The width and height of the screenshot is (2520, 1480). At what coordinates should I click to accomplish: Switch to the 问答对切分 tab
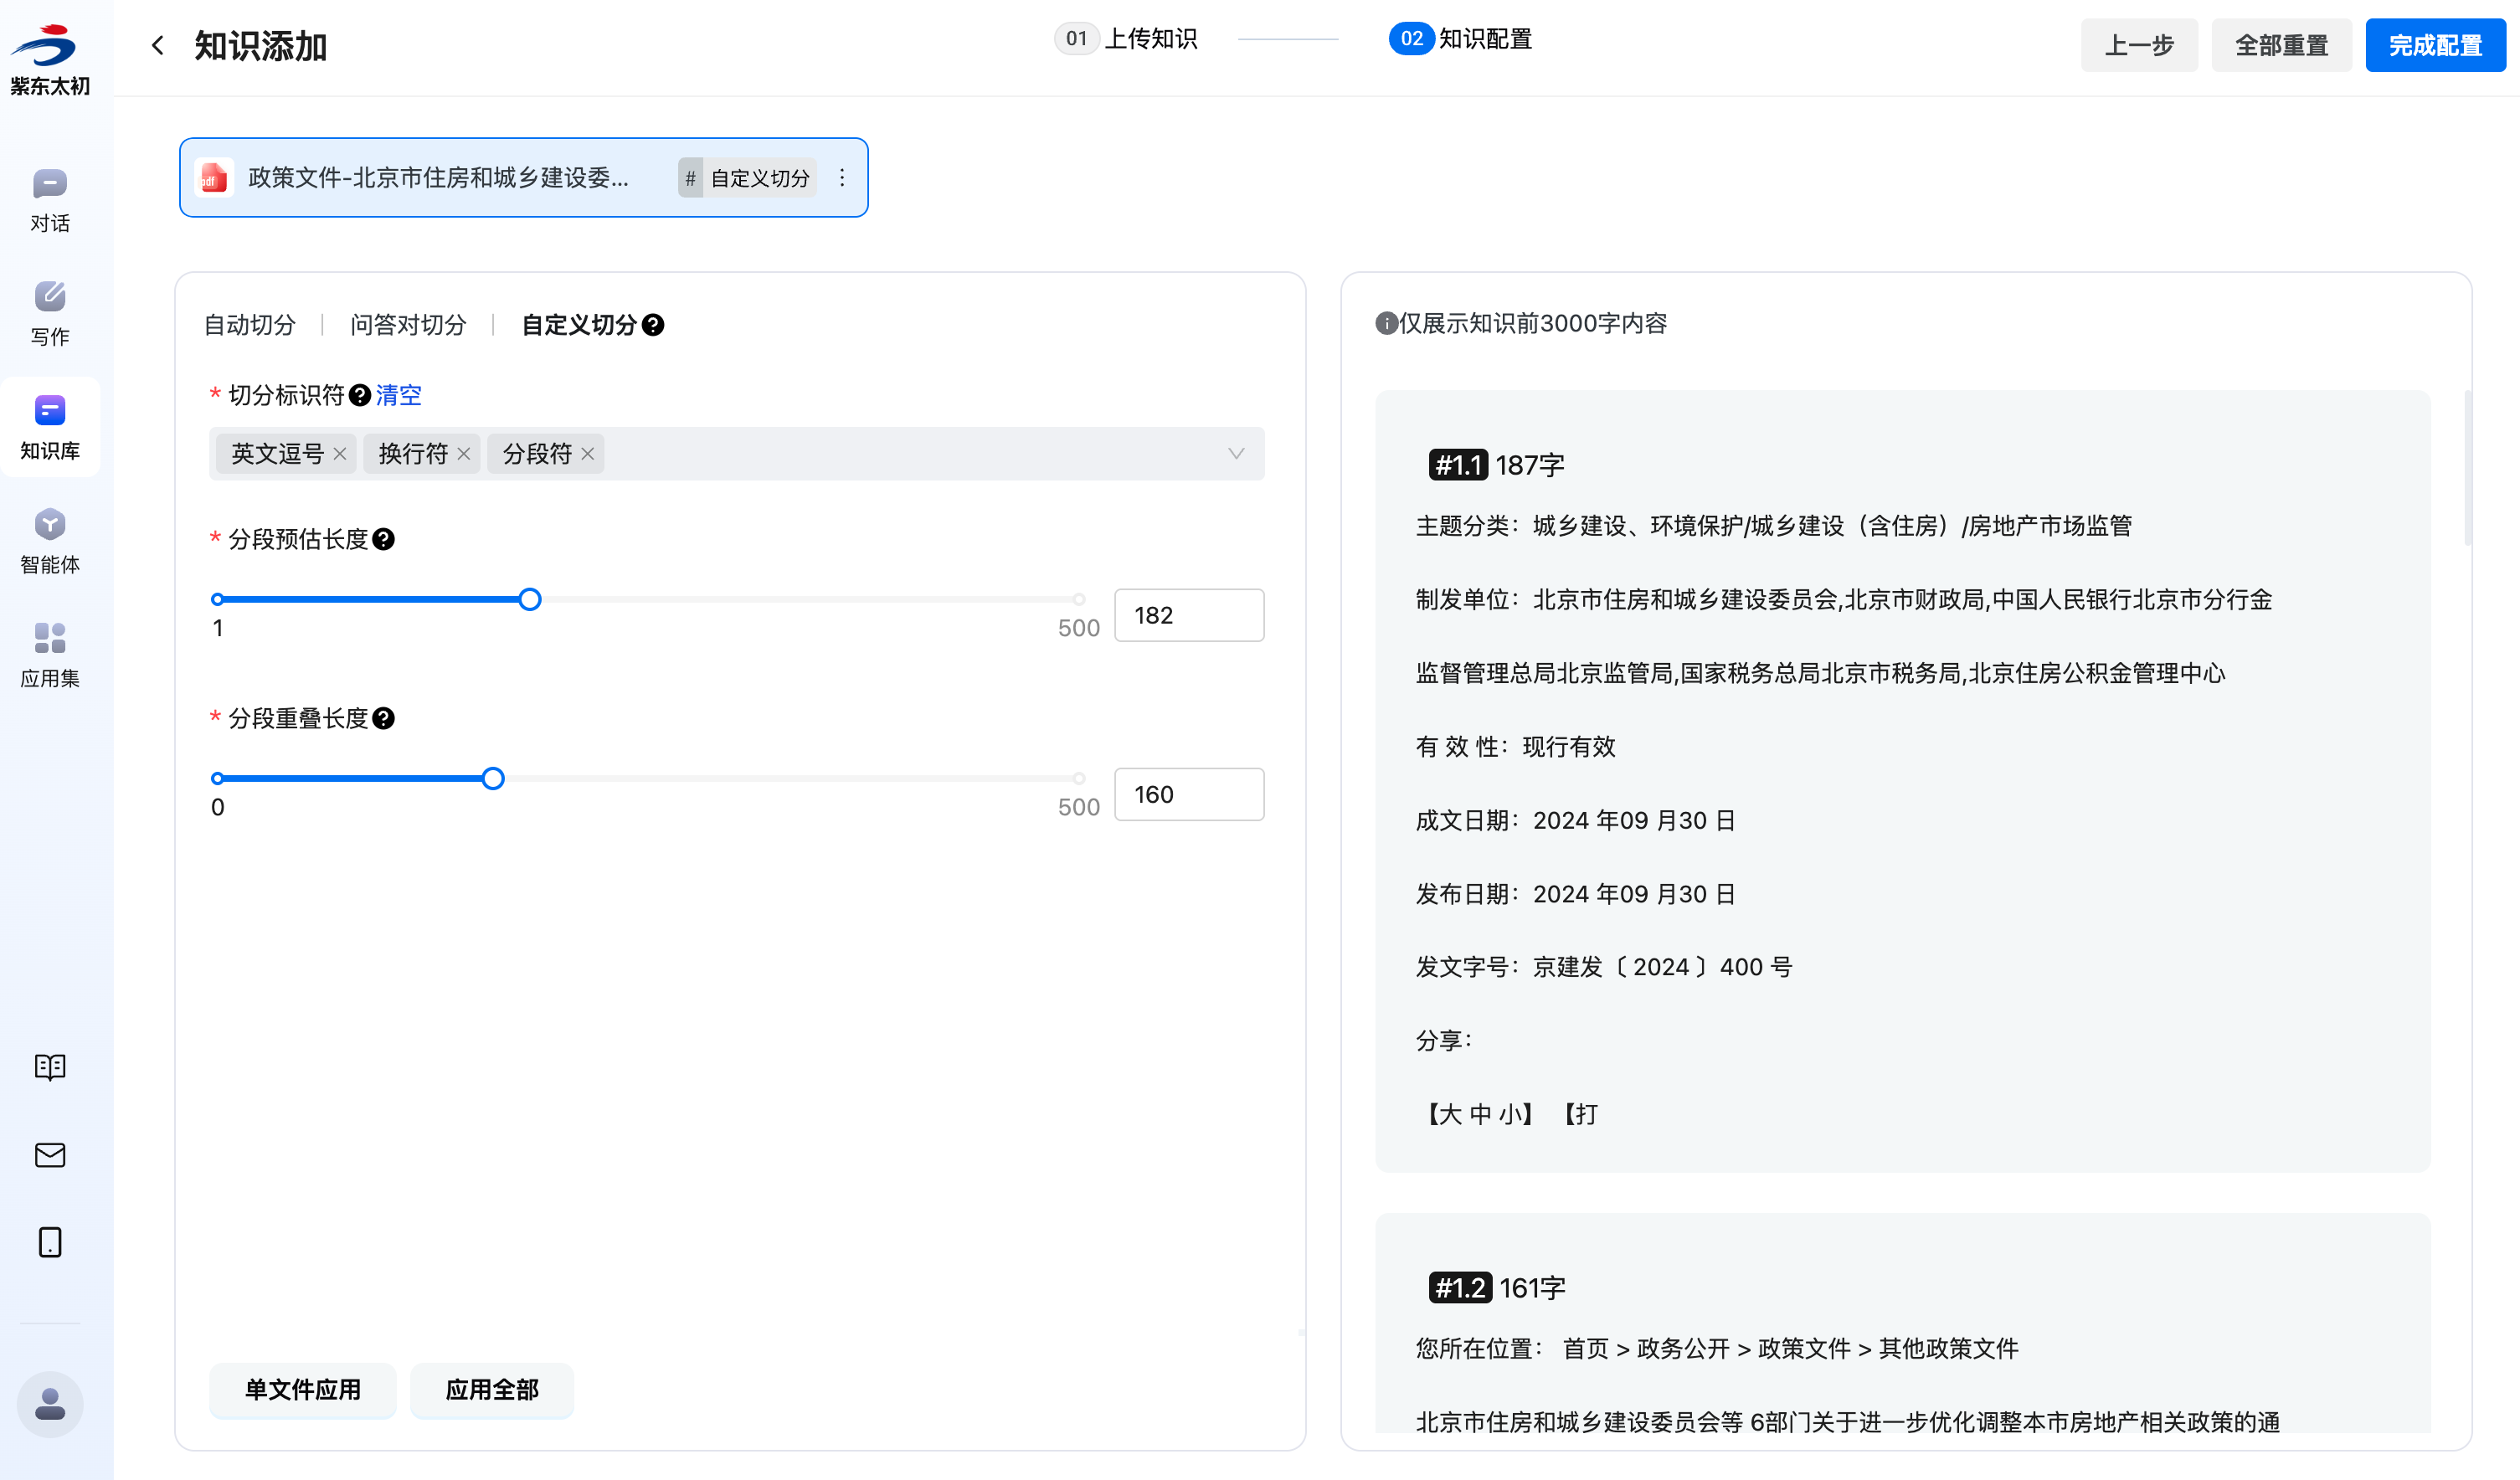[408, 325]
